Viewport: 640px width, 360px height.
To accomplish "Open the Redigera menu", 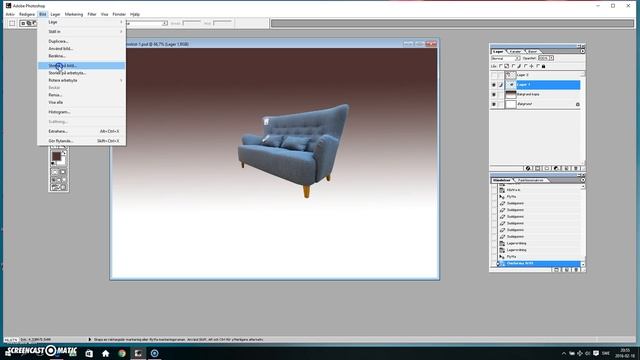I will click(27, 14).
